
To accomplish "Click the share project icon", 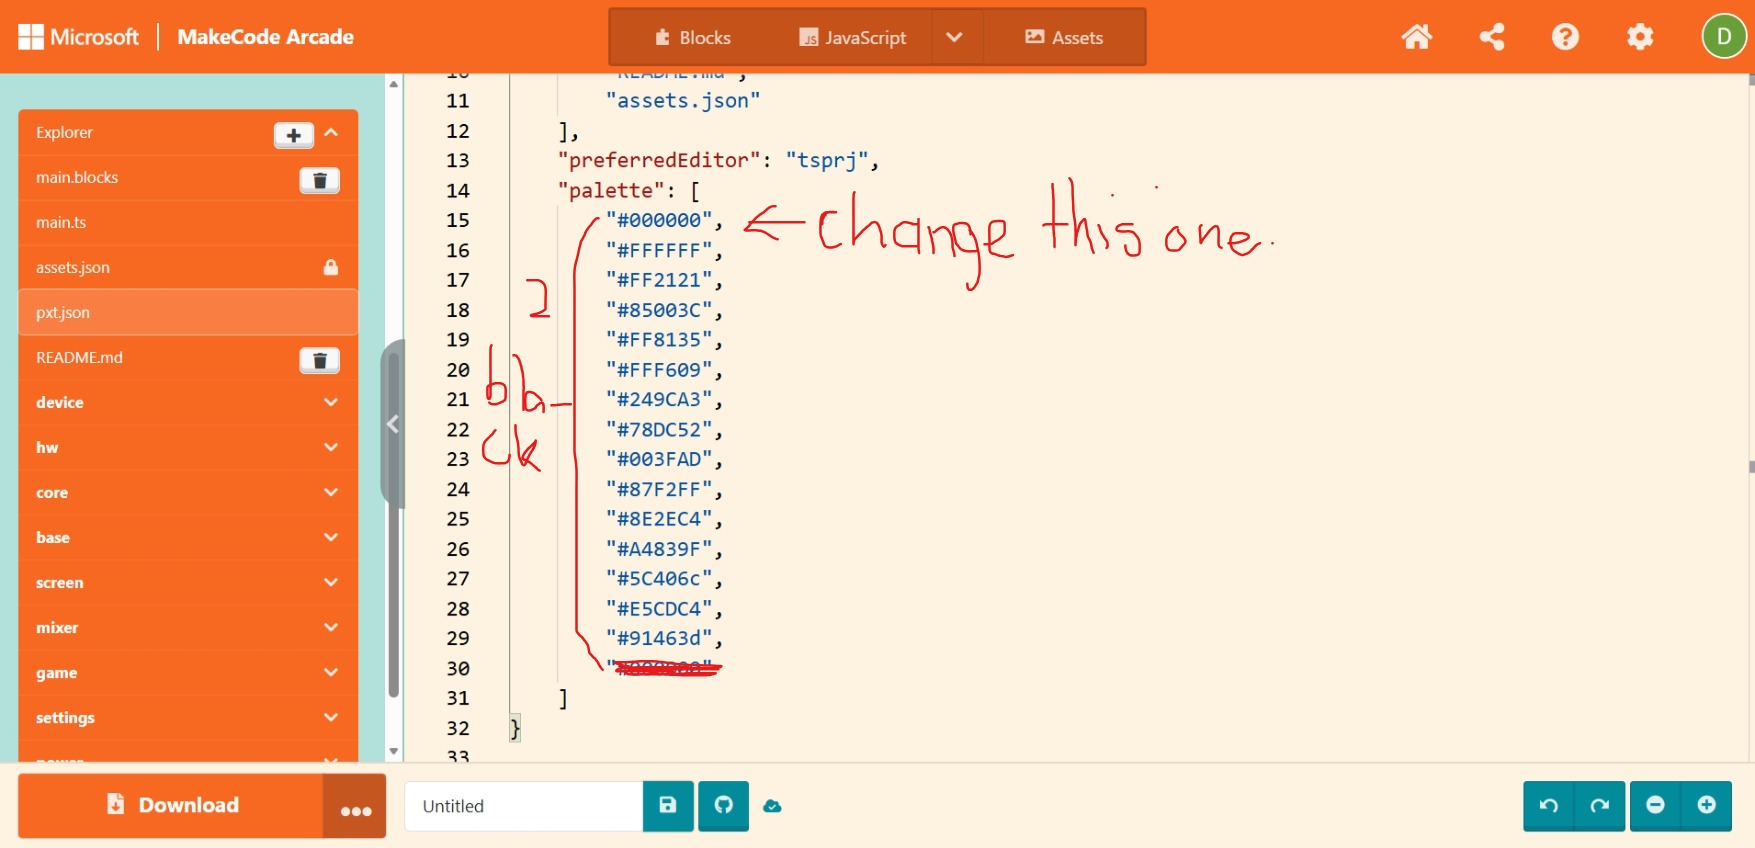I will click(x=1492, y=37).
